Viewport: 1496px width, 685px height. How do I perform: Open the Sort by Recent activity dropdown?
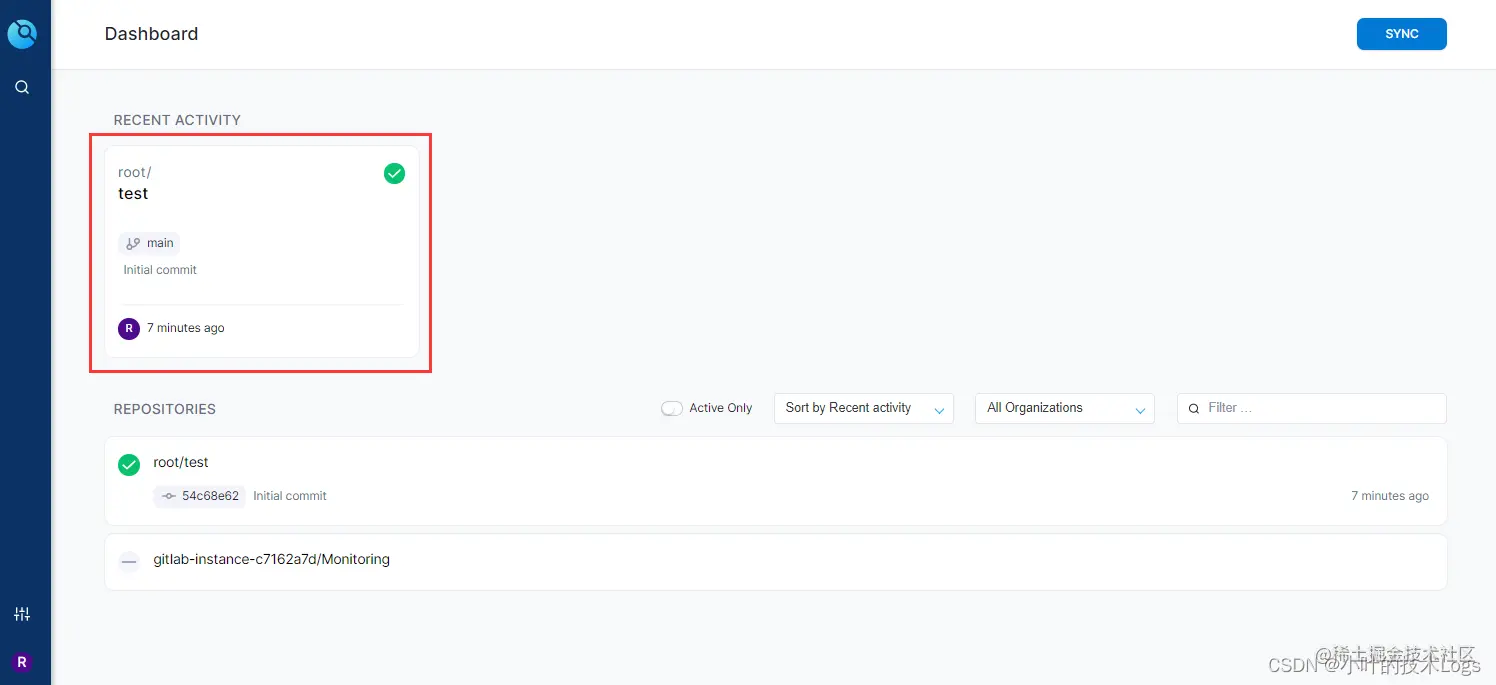864,408
